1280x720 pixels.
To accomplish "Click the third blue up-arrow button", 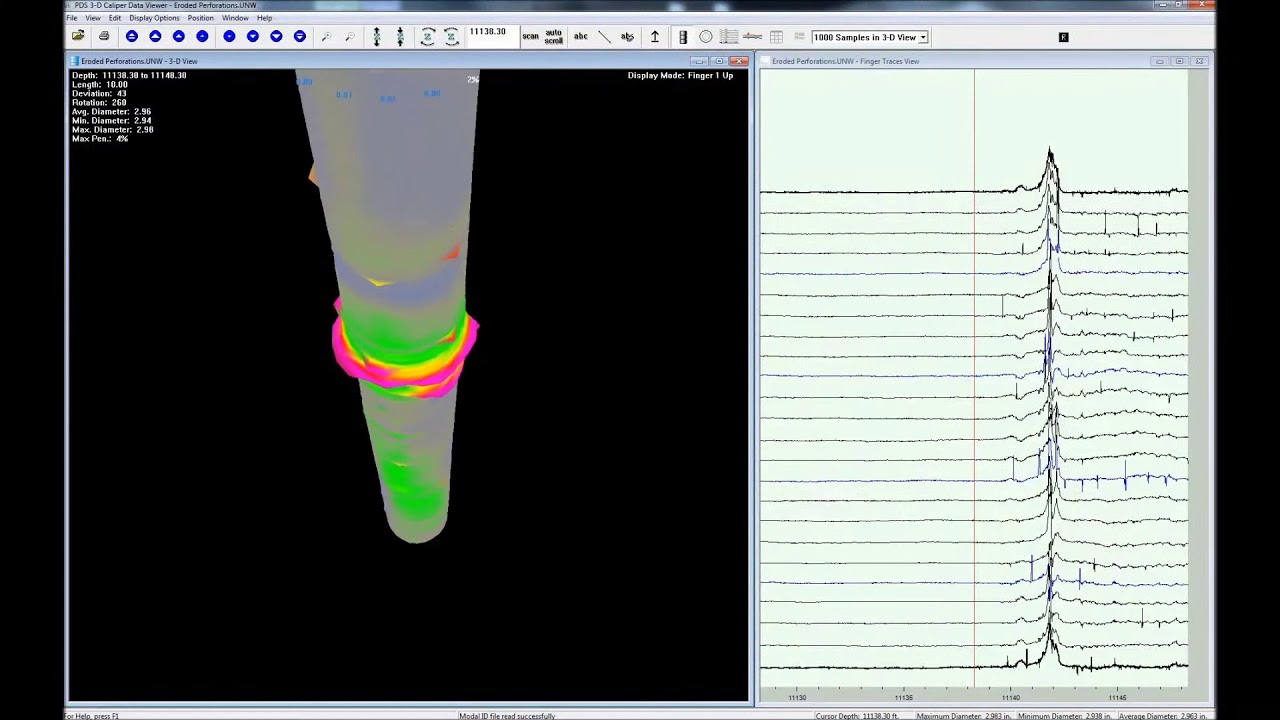I will (179, 36).
